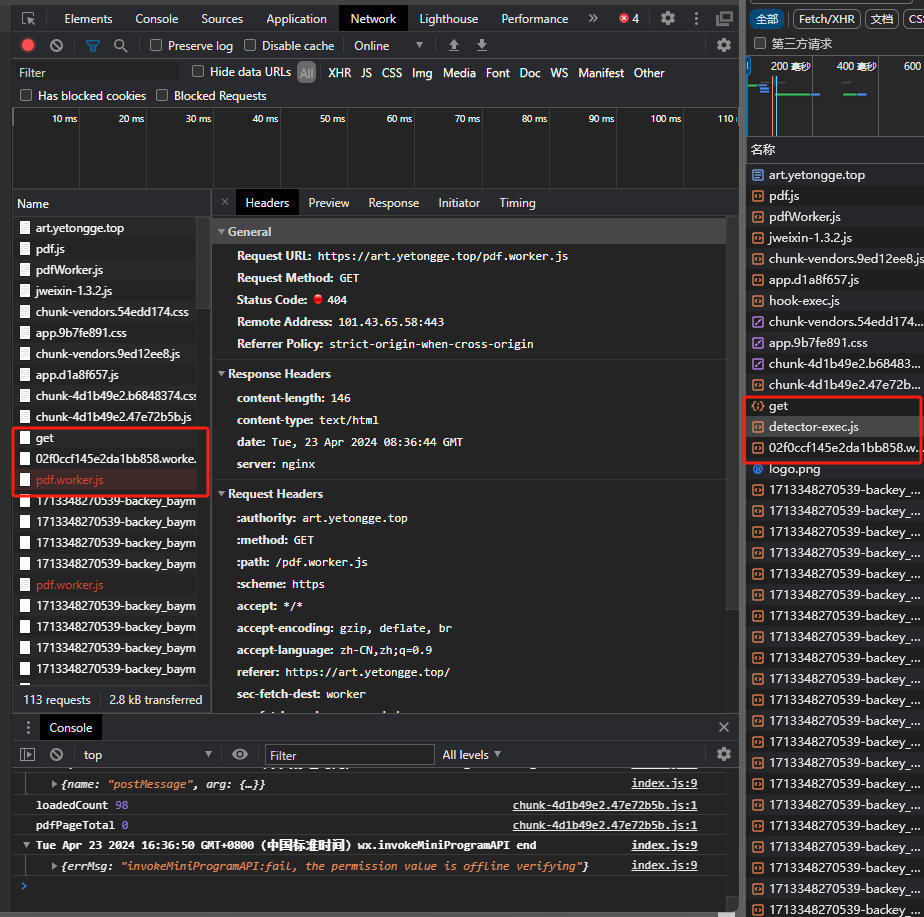
Task: Filter requests by XHR type
Action: click(339, 72)
